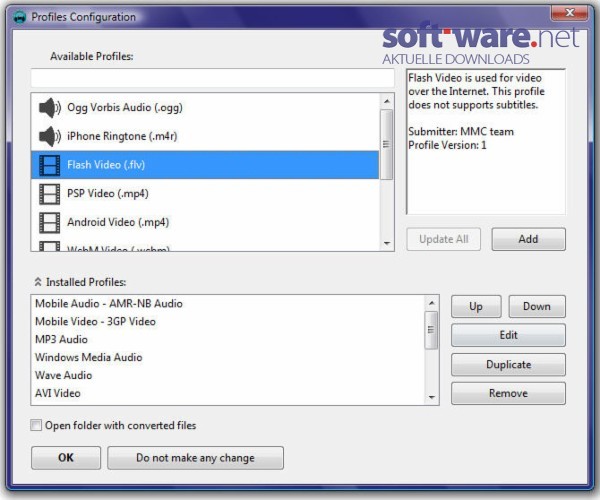Click the Installed Profiles scrollbar thumb
The width and height of the screenshot is (600, 500).
pos(432,330)
